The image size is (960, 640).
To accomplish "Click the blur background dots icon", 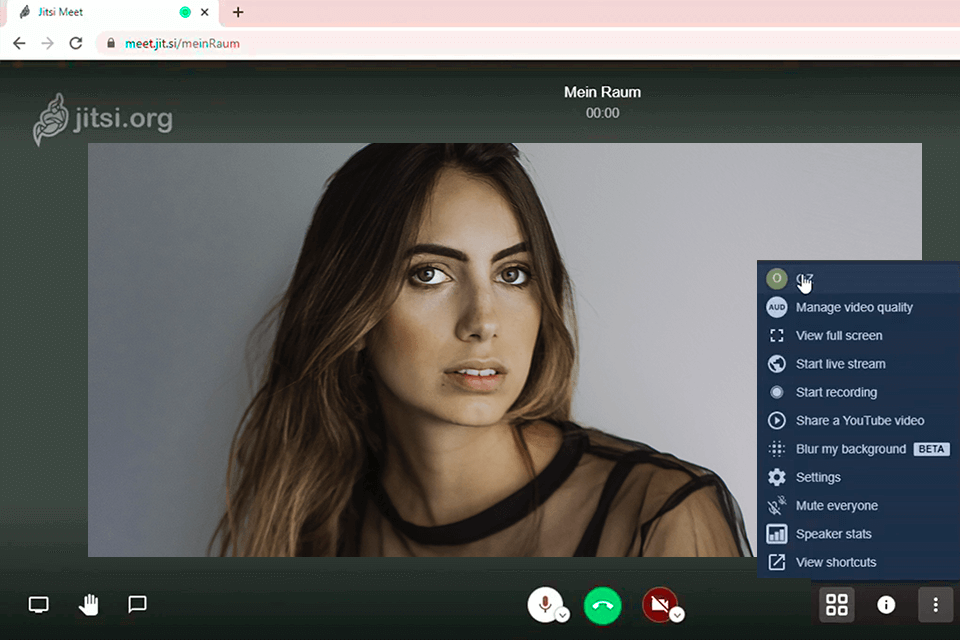I will [x=776, y=449].
